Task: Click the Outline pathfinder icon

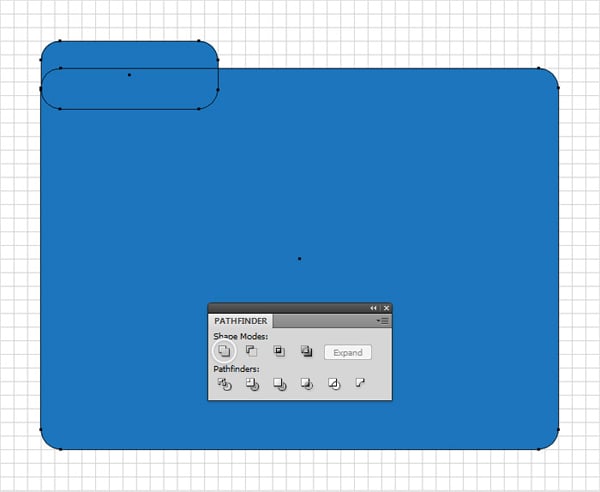Action: pos(334,384)
